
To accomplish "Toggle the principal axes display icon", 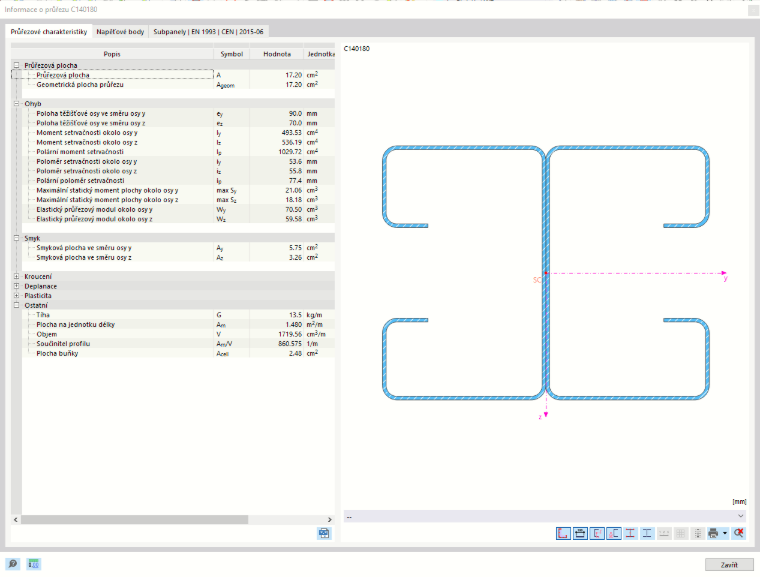I will tap(597, 533).
